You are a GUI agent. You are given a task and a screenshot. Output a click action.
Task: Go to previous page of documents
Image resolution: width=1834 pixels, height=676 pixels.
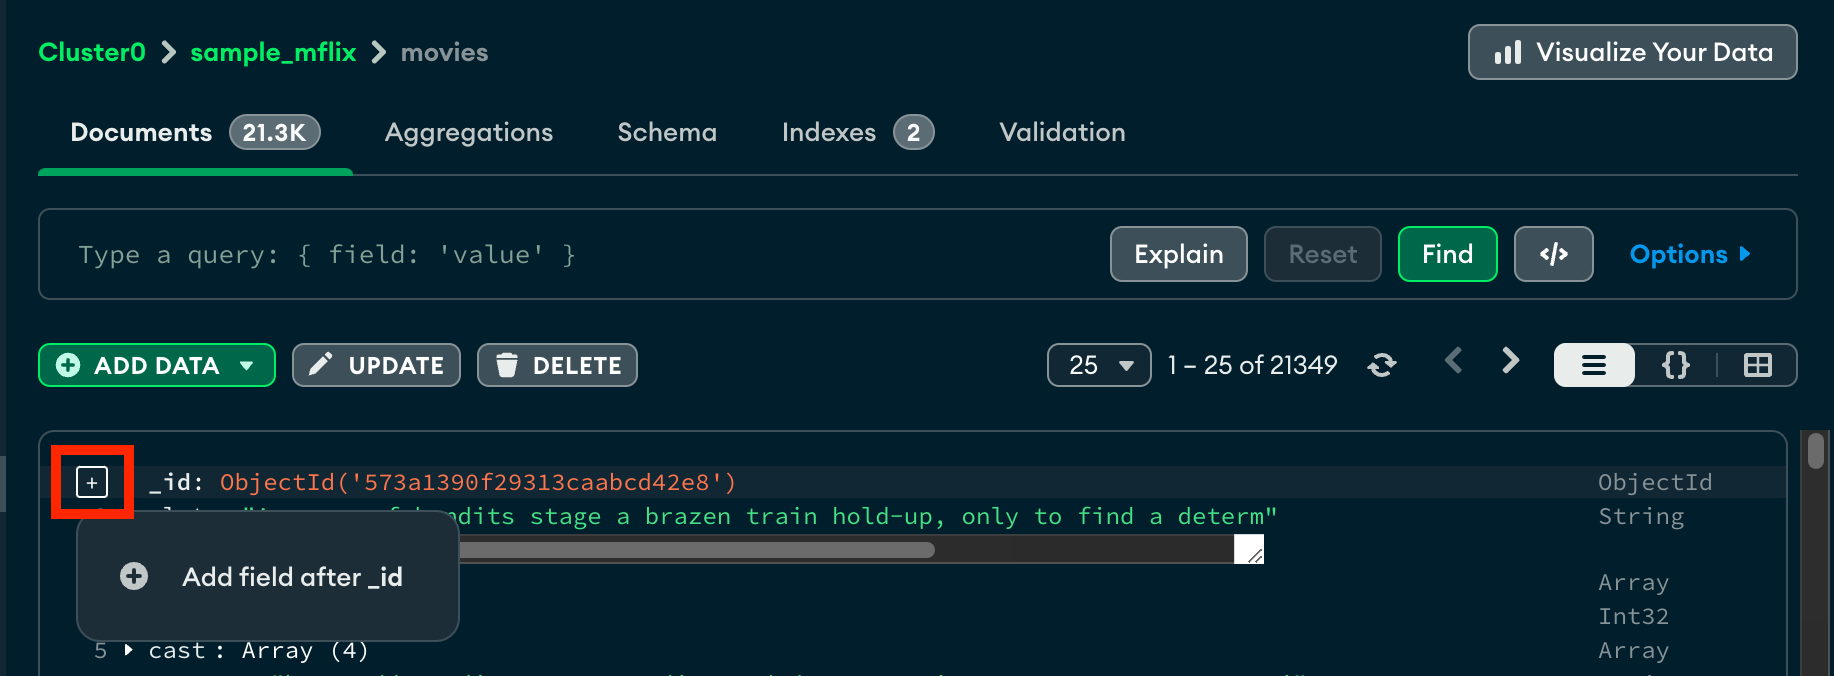pos(1454,361)
